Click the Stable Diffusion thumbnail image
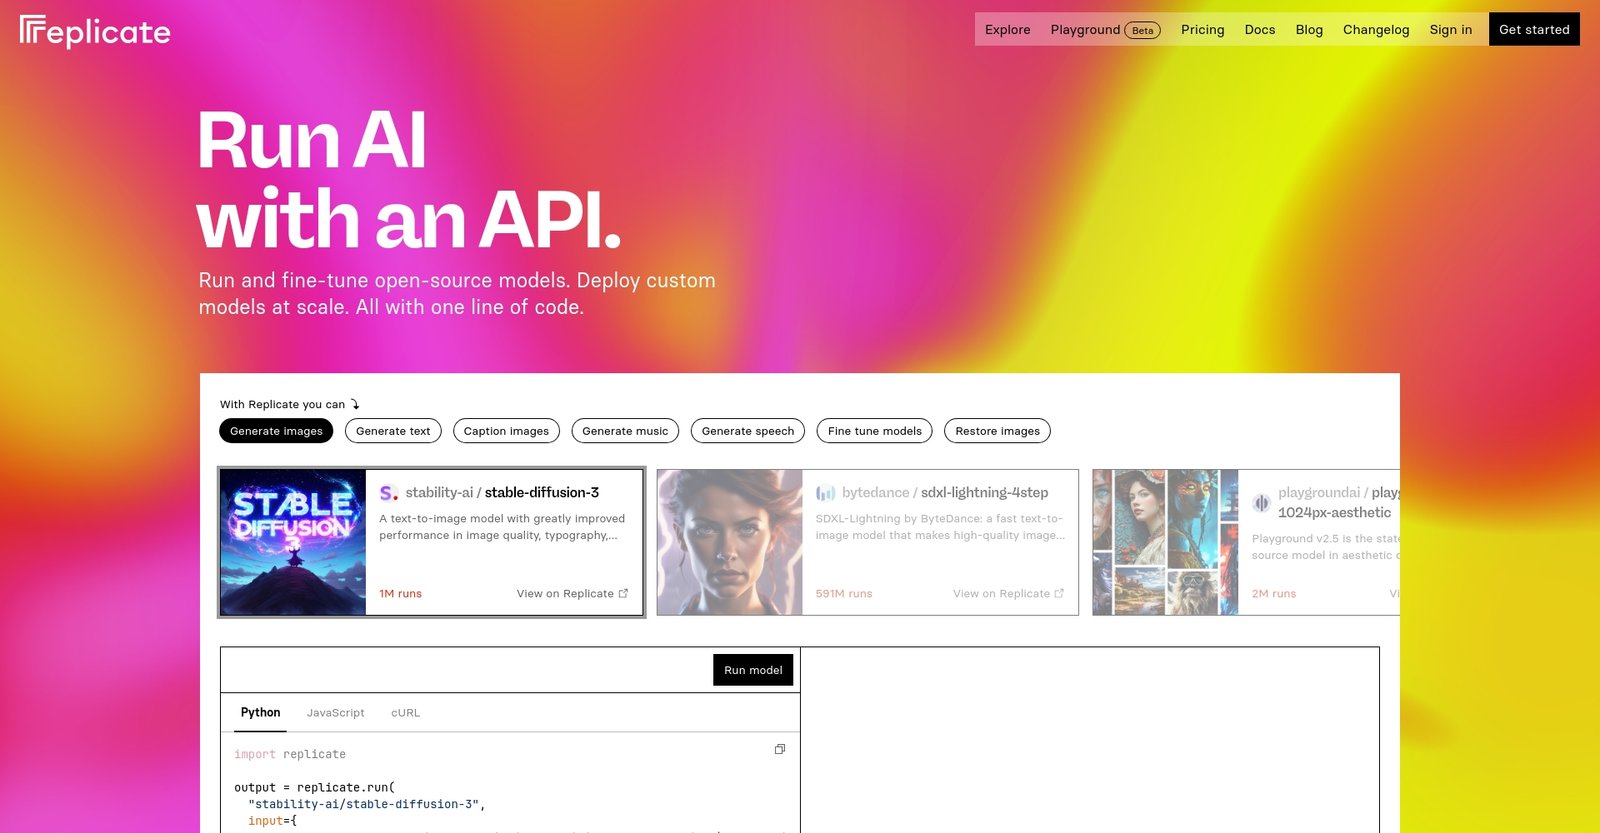Viewport: 1600px width, 833px height. [x=293, y=542]
